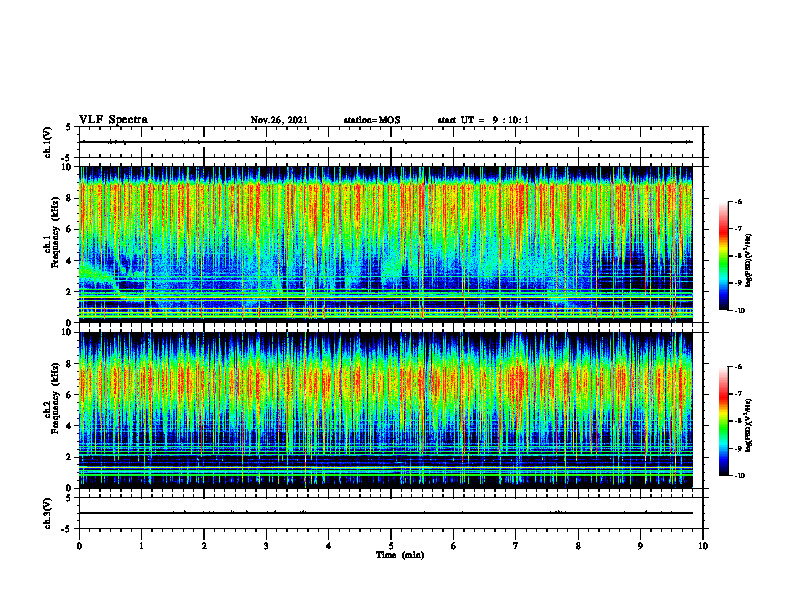The image size is (792, 612).
Task: Click the ch.1 'Frequency (kHz)' axis label
Action: coord(55,233)
